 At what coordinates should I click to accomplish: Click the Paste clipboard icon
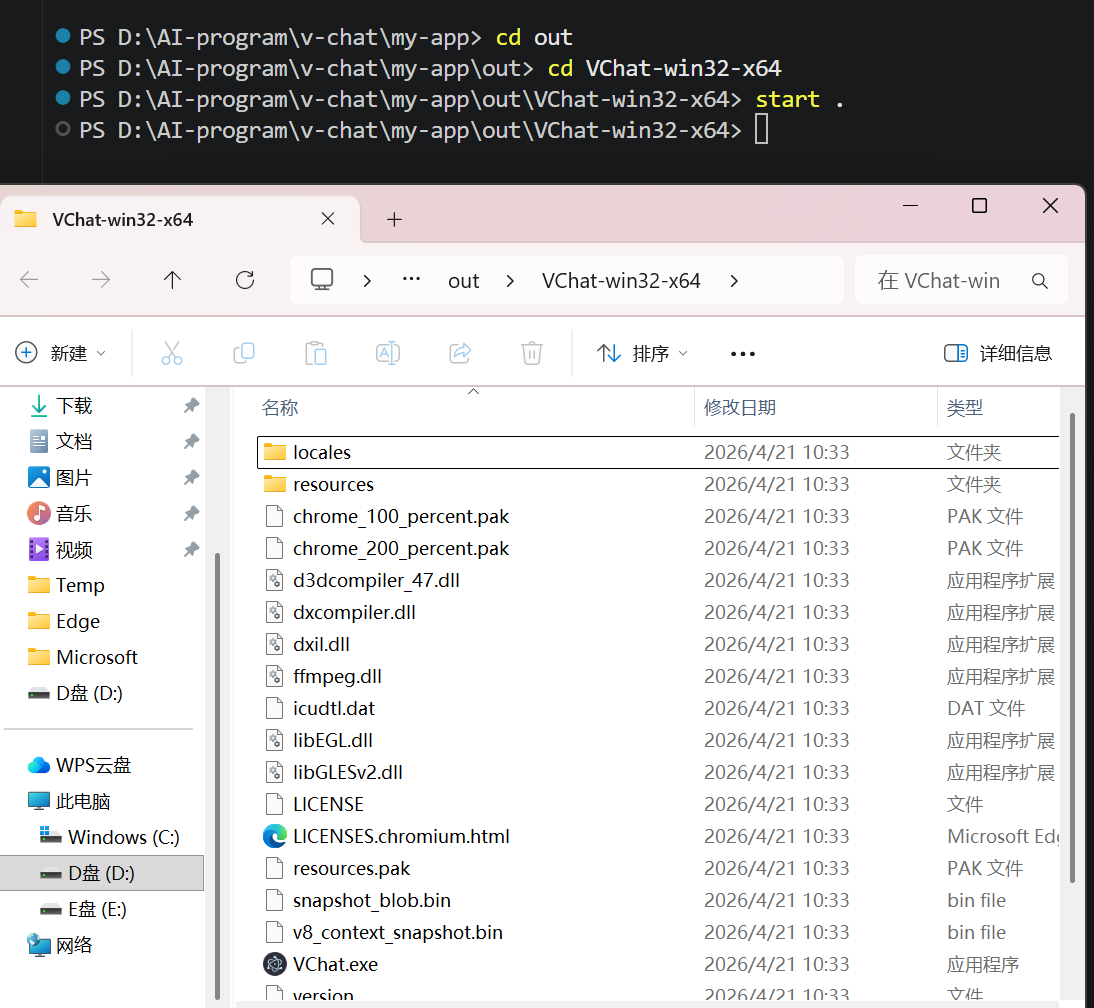pyautogui.click(x=315, y=353)
